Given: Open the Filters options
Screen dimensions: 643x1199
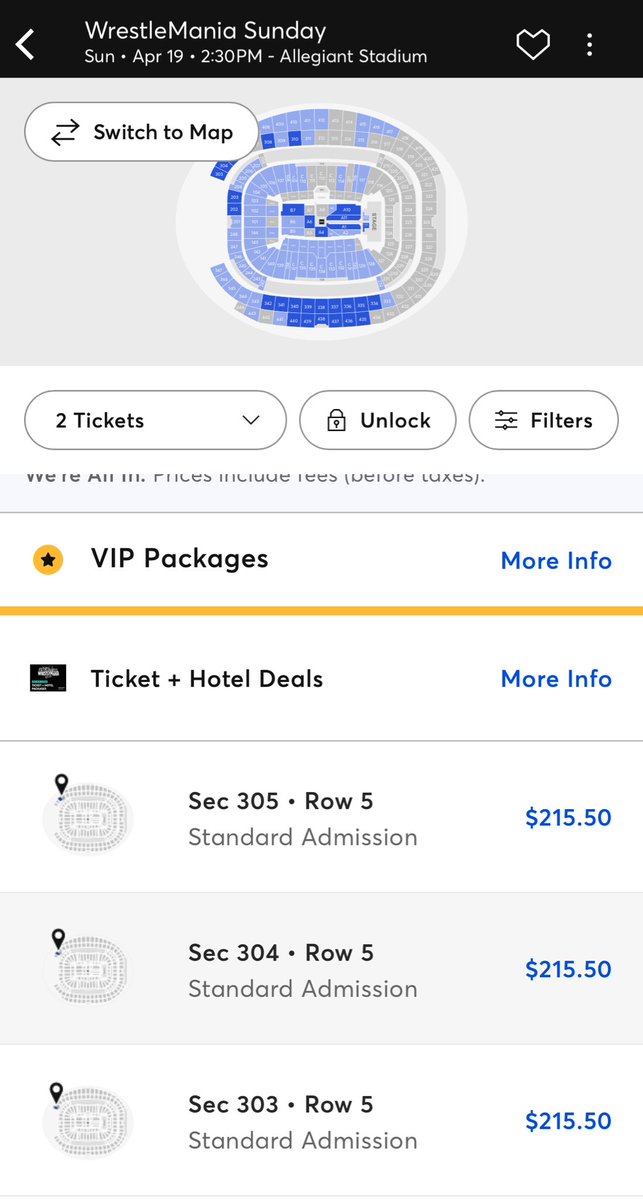Looking at the screenshot, I should click(544, 420).
